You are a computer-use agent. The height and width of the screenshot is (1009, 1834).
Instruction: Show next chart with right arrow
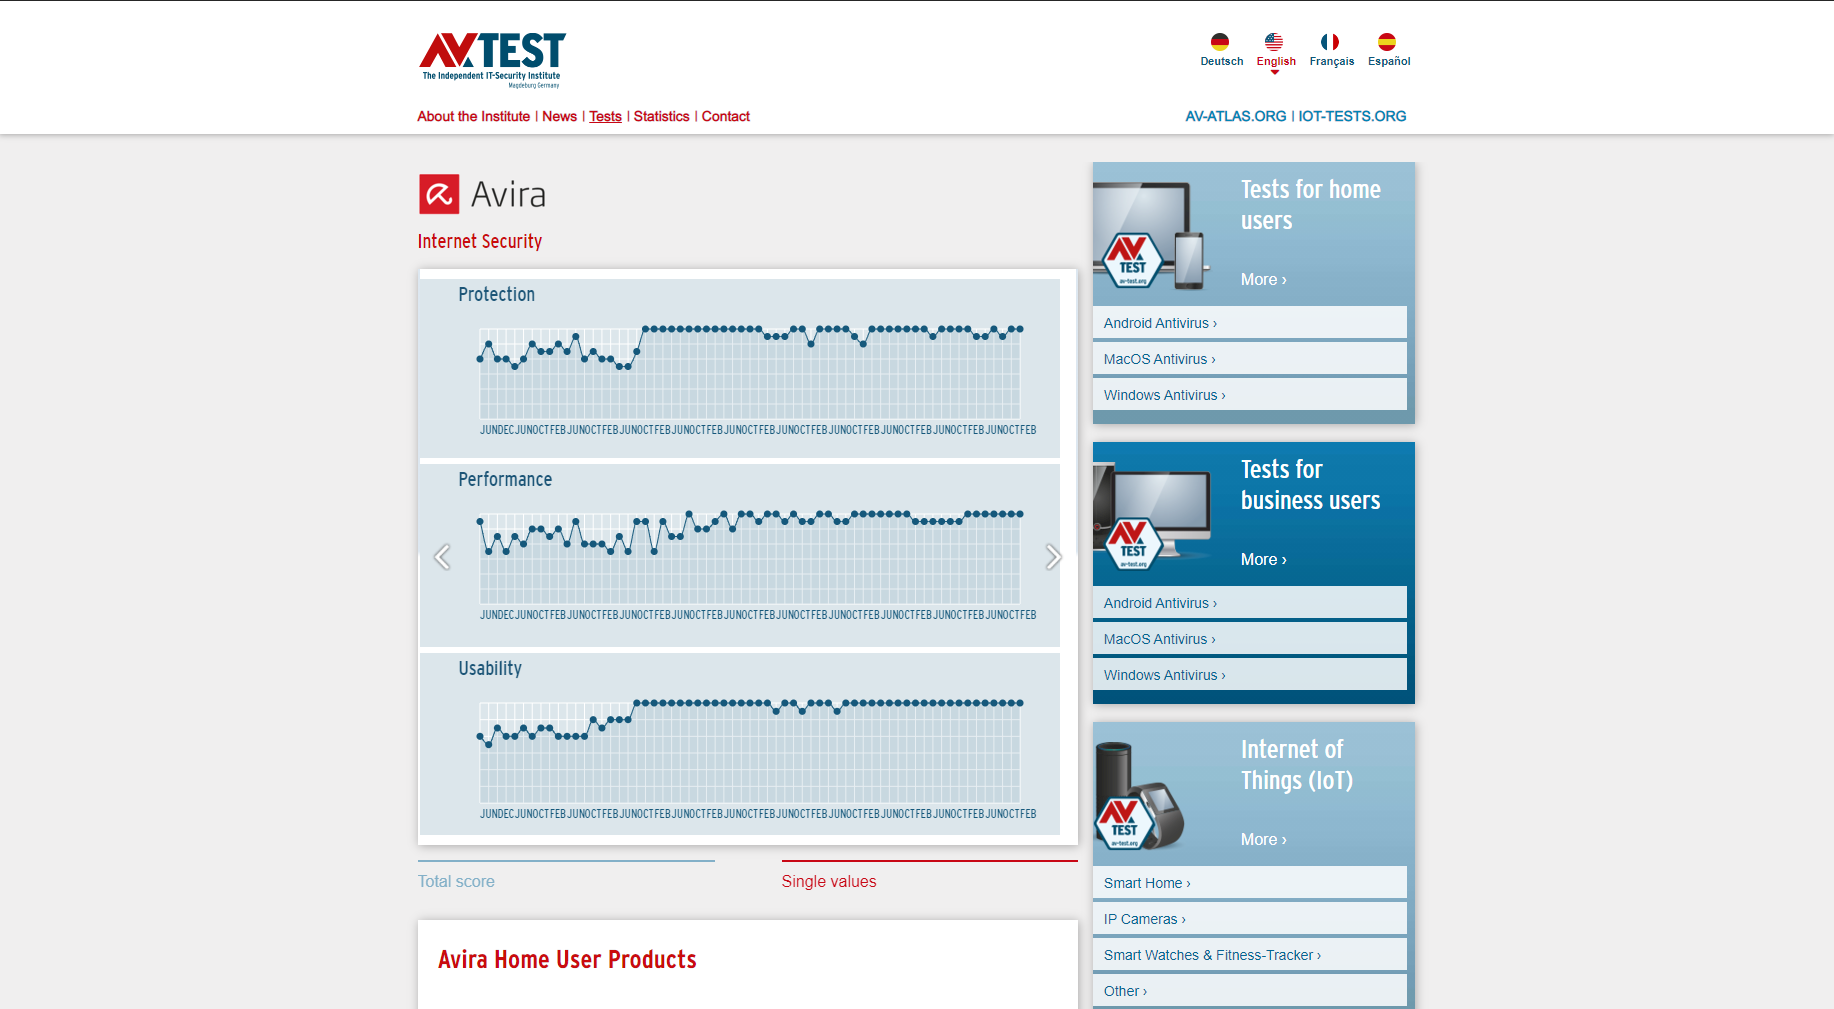coord(1053,557)
